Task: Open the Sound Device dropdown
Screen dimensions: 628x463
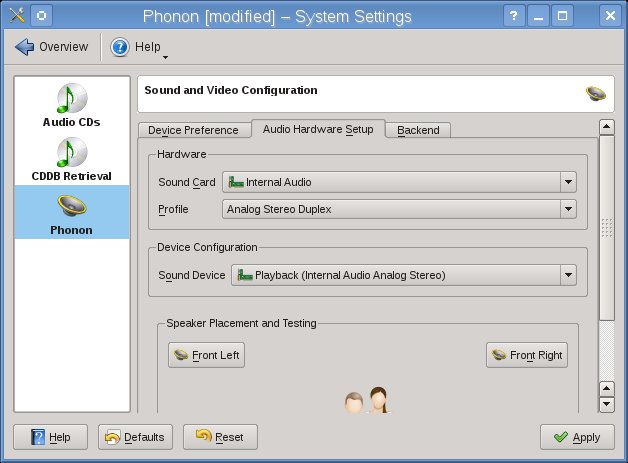Action: point(404,275)
